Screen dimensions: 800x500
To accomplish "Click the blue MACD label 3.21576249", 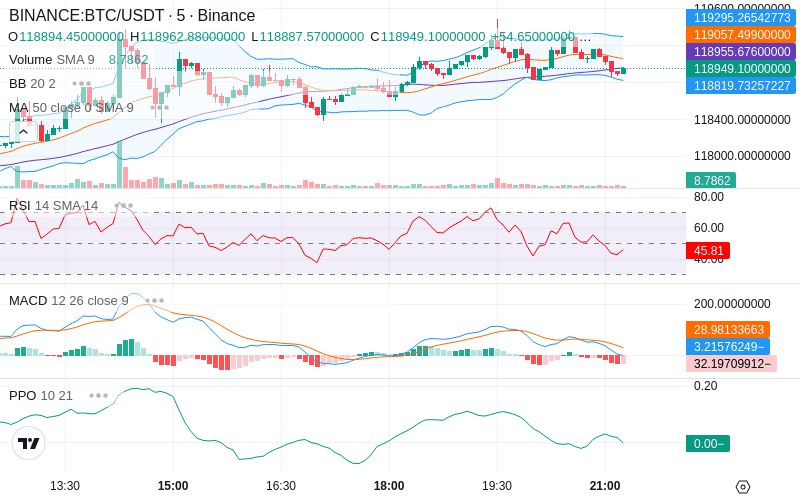I will [x=728, y=346].
